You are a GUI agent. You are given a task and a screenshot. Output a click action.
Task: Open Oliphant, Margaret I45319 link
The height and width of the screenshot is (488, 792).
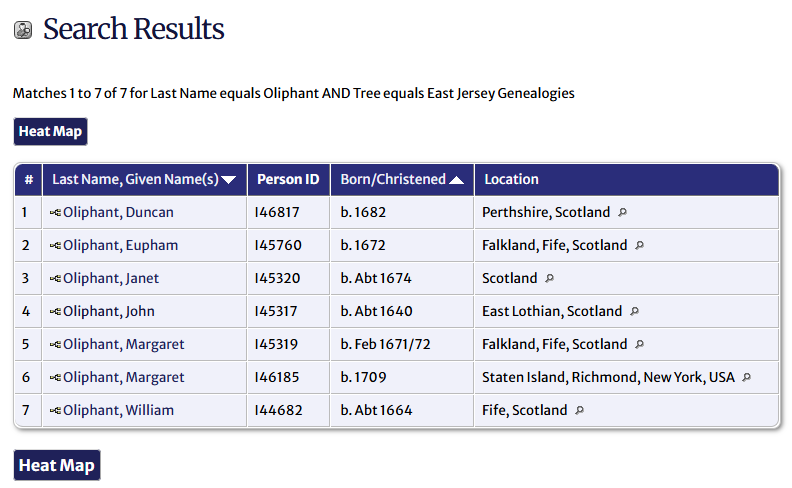click(123, 345)
